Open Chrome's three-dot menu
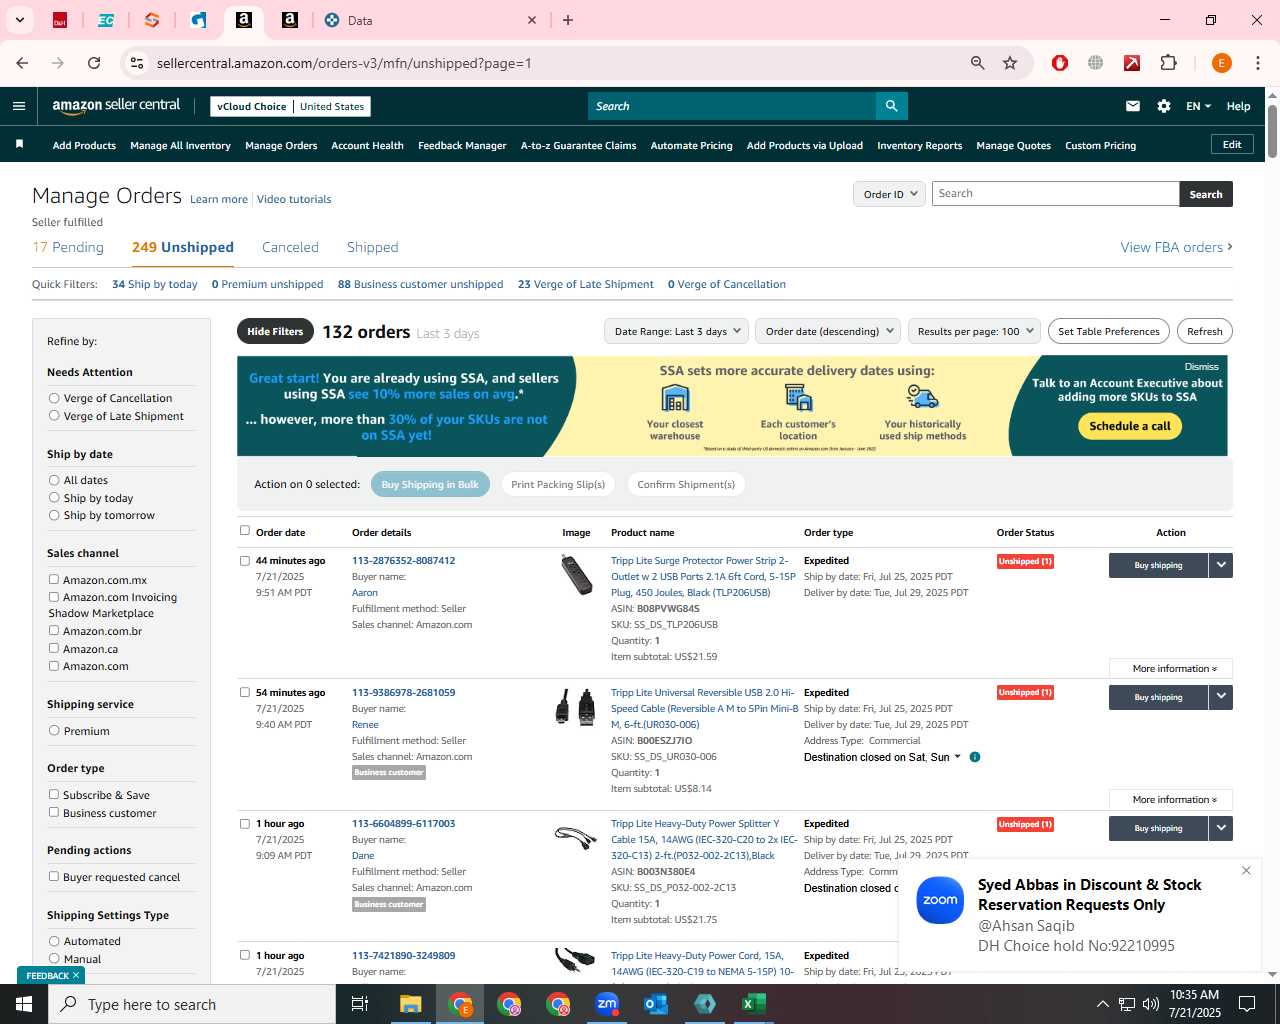 point(1258,63)
